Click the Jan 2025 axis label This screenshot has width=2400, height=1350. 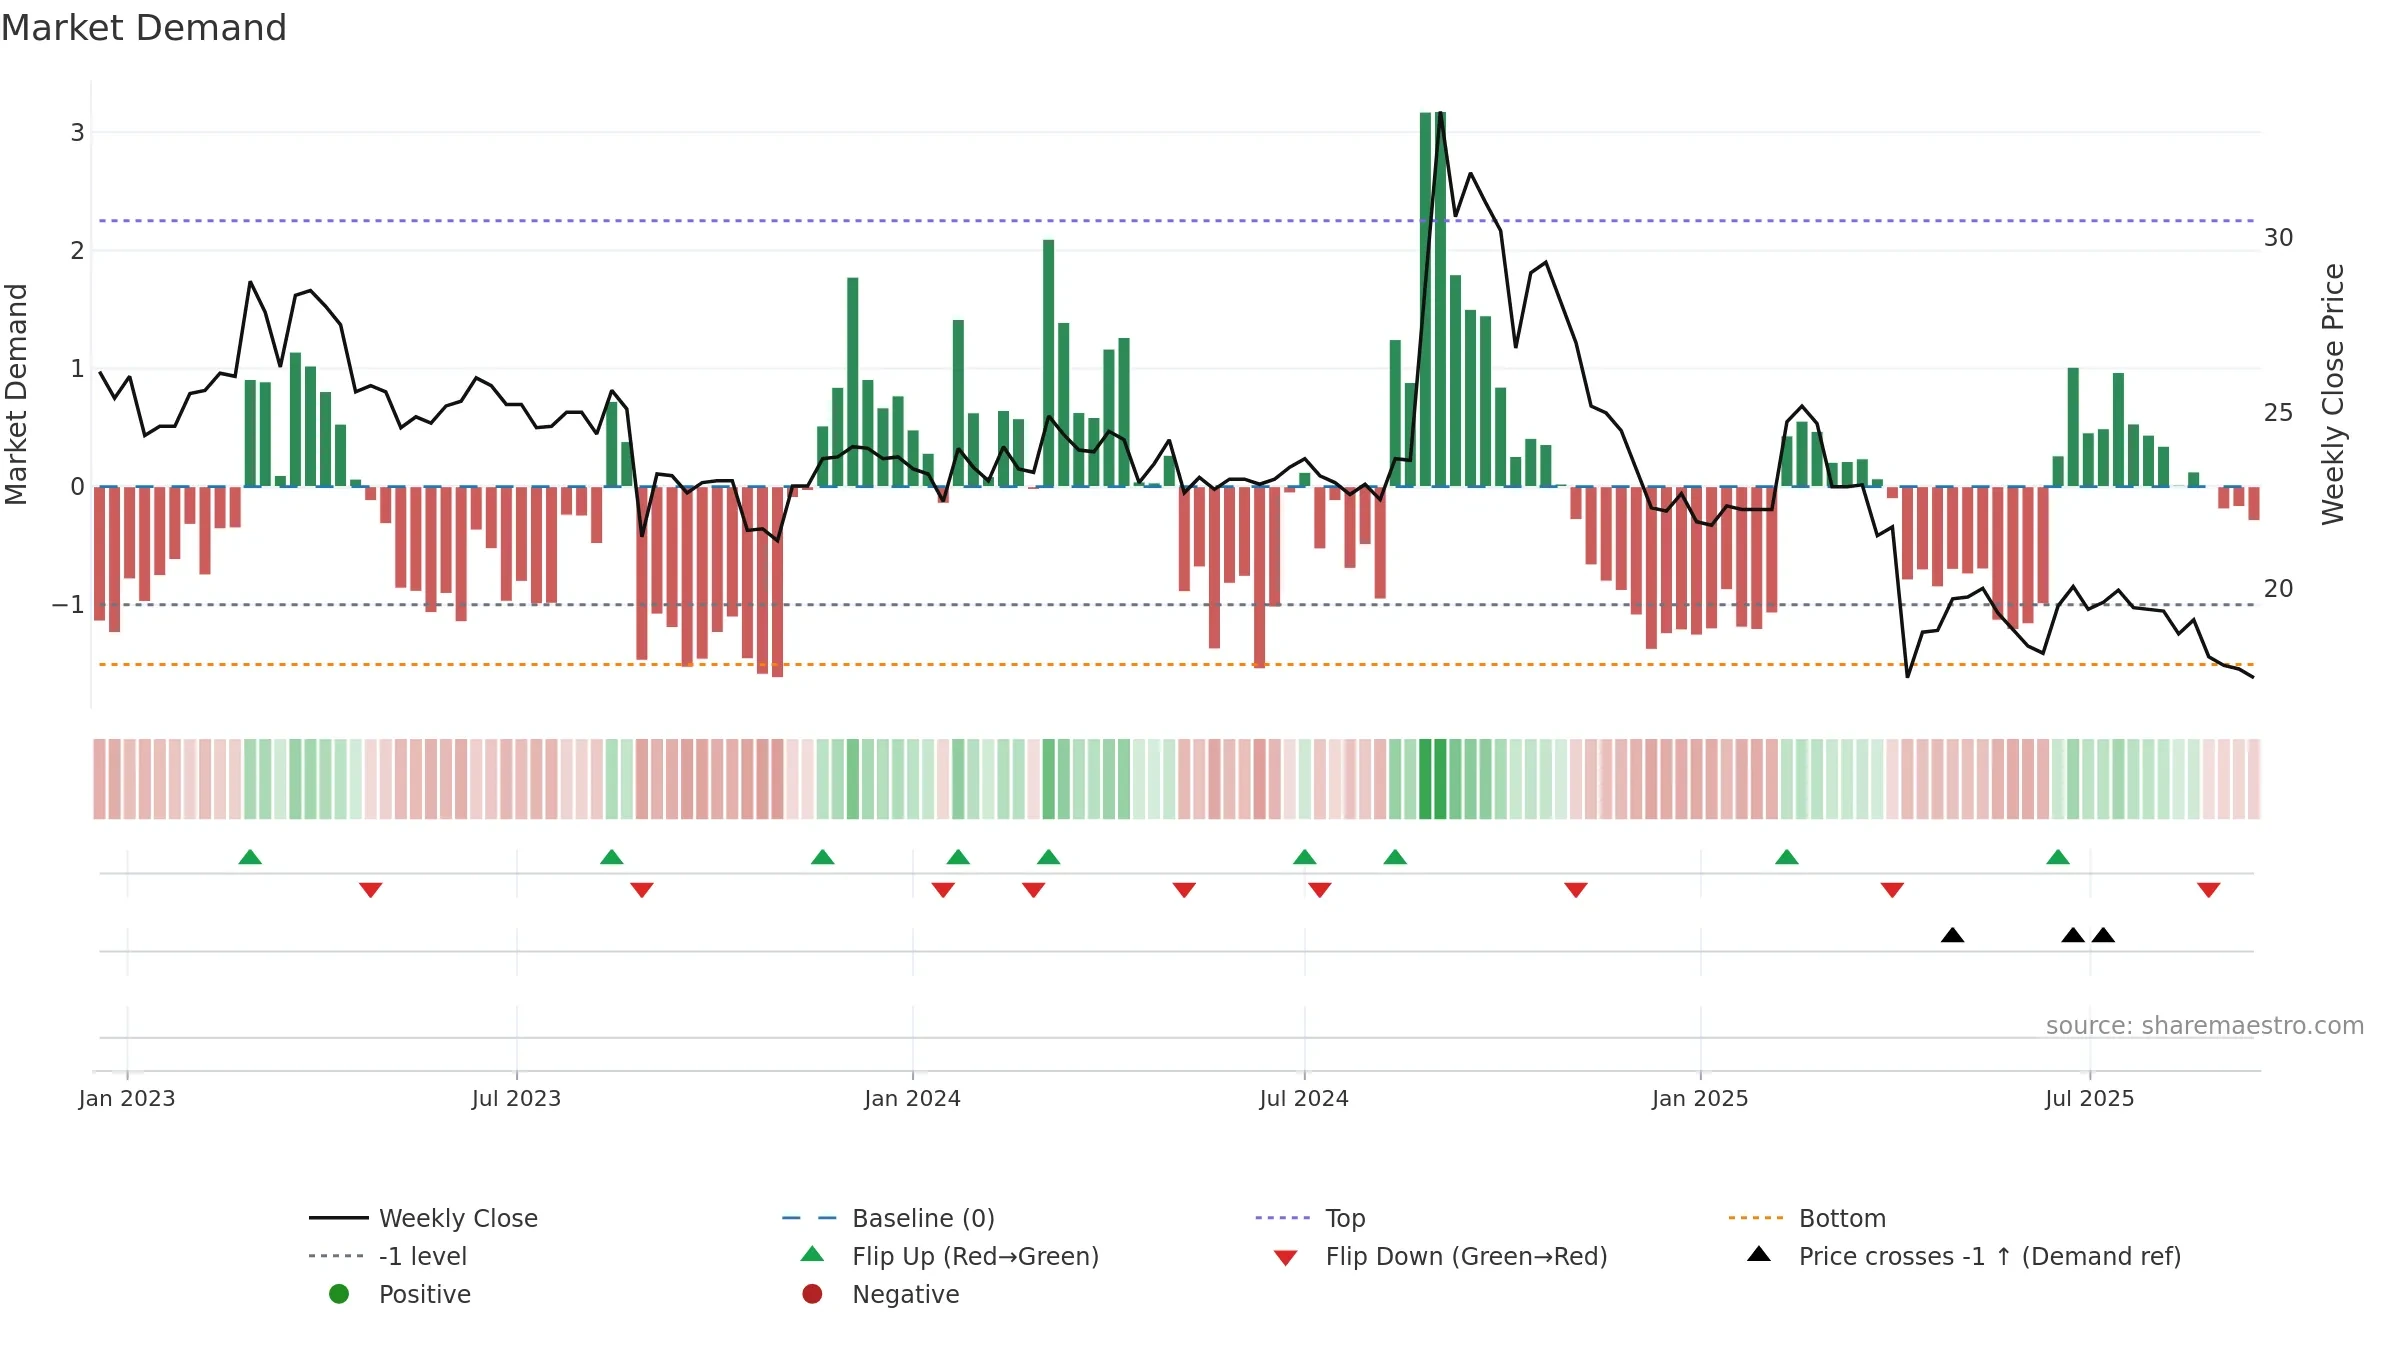[x=1700, y=1099]
